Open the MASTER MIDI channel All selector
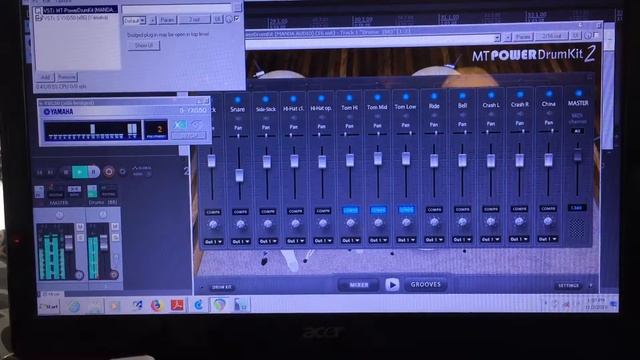The height and width of the screenshot is (360, 640). (x=577, y=131)
